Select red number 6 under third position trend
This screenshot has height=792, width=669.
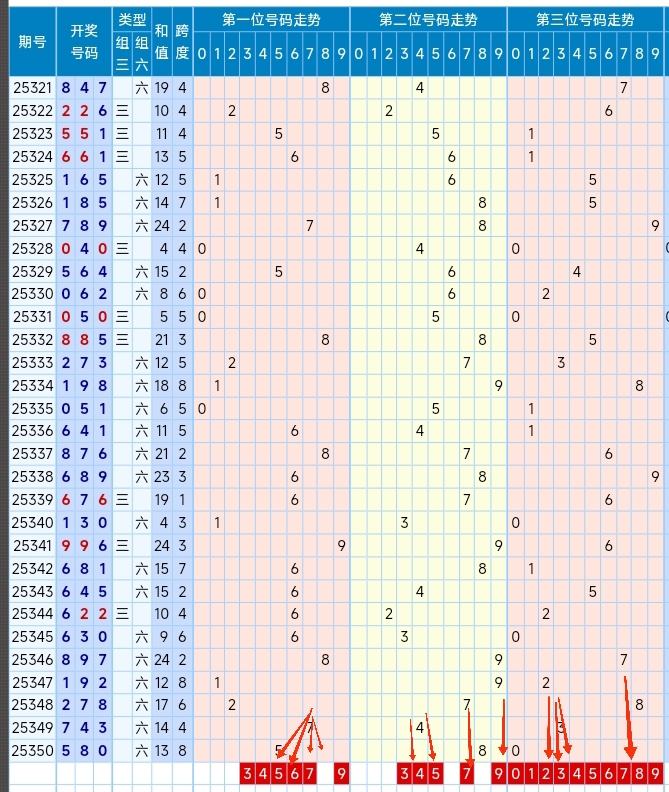(x=608, y=773)
